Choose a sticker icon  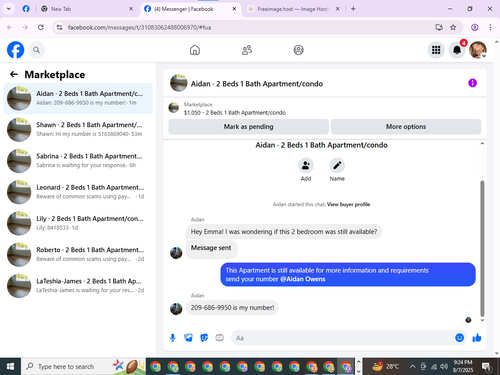coord(204,338)
